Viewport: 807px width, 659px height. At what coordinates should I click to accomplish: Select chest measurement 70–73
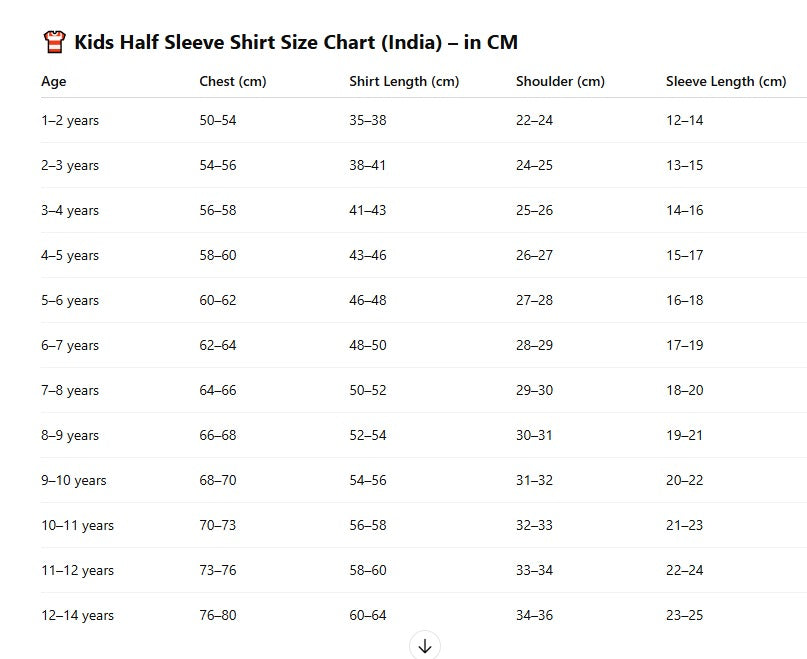(x=218, y=525)
